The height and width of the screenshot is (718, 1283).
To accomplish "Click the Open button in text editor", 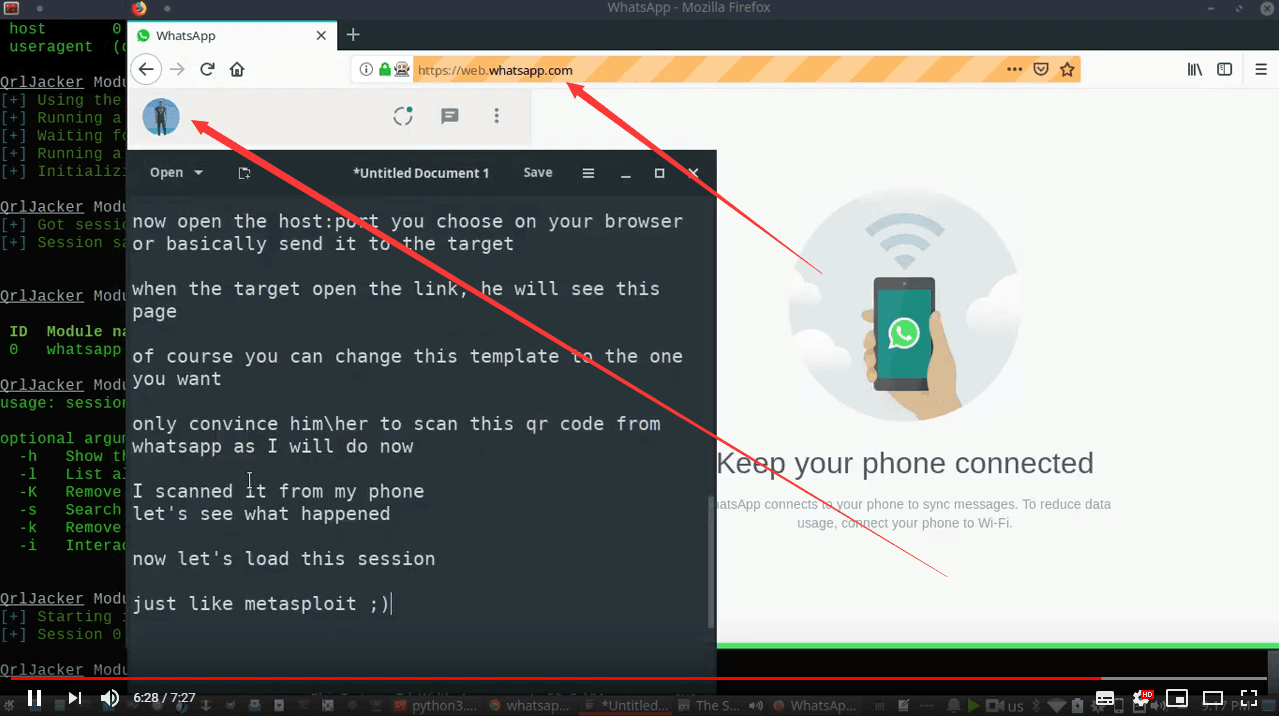I will 166,173.
